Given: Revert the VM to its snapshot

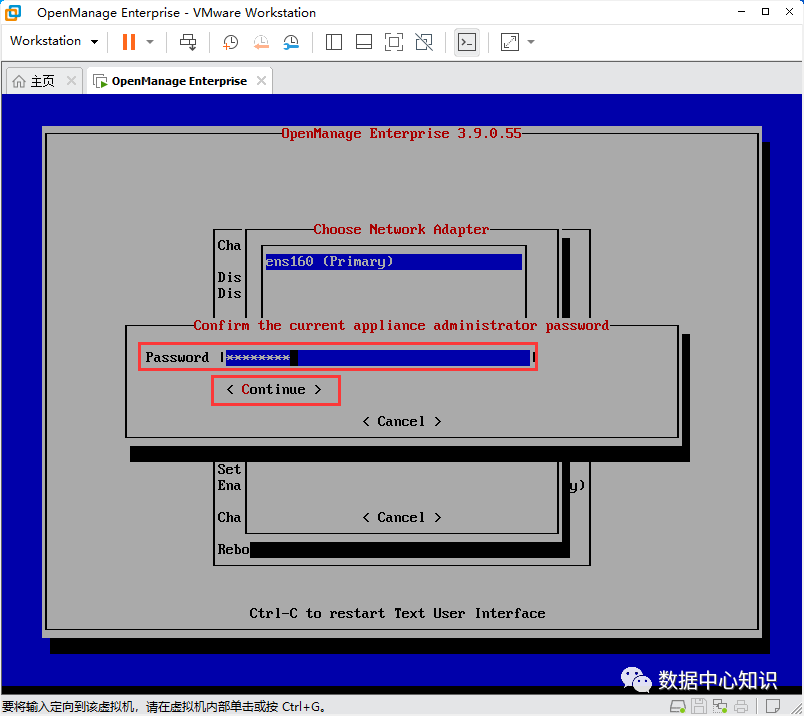Looking at the screenshot, I should pos(261,42).
